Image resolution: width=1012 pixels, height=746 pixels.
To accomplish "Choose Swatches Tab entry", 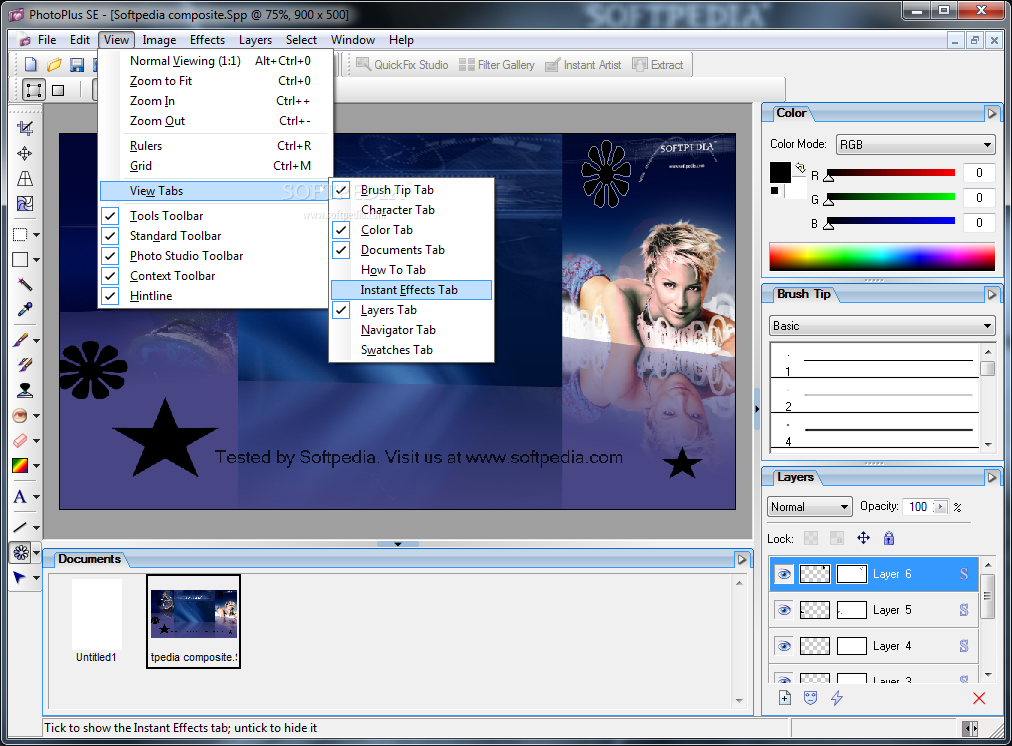I will pyautogui.click(x=412, y=350).
